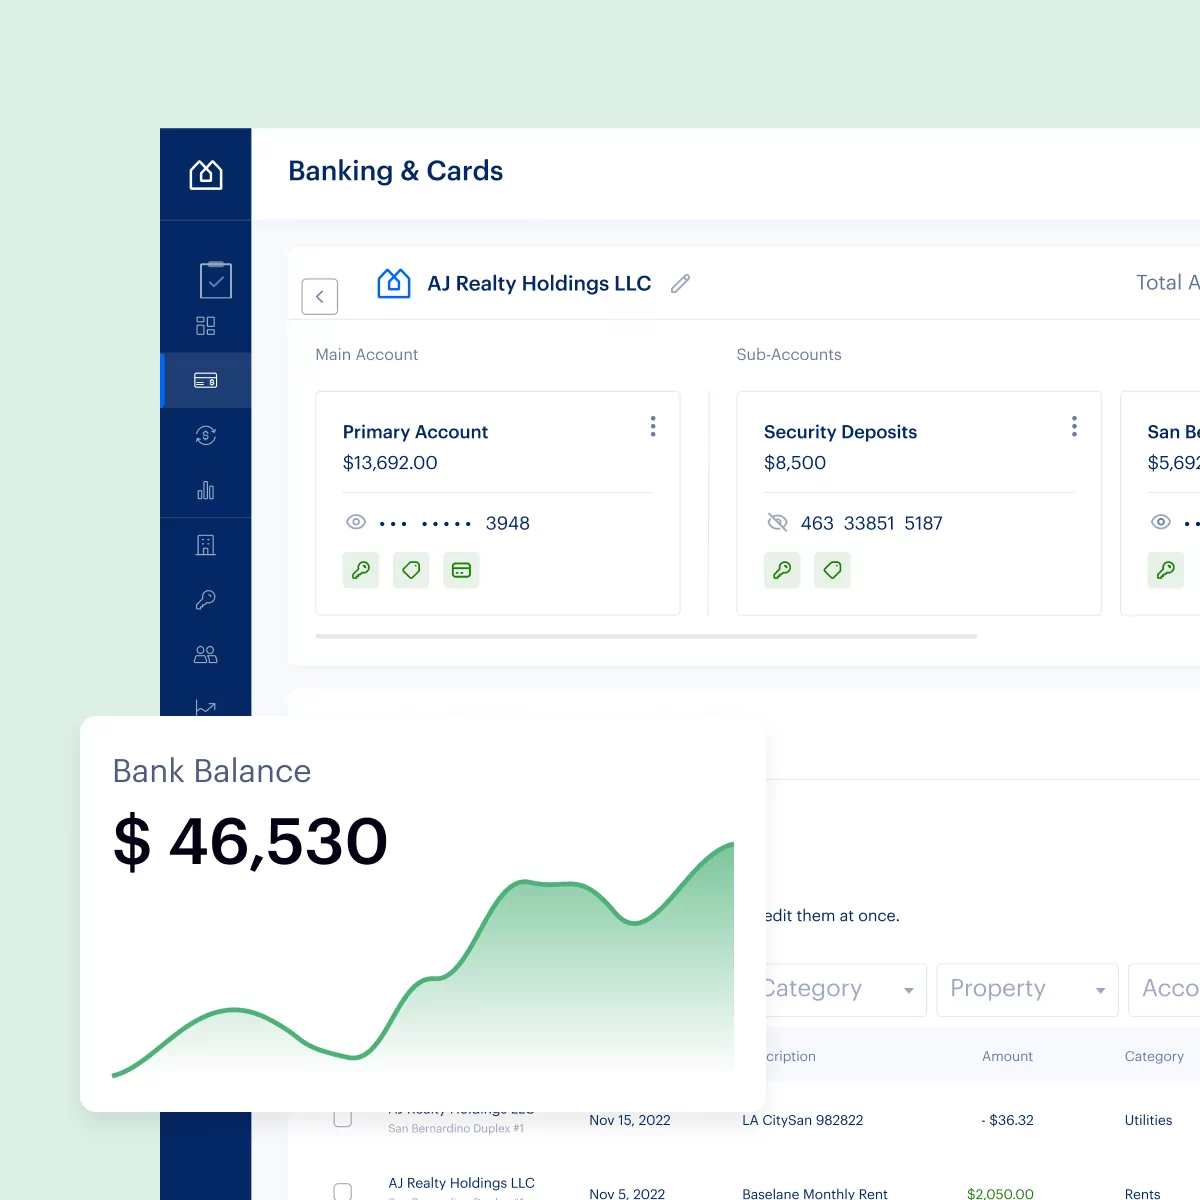1200x1200 pixels.
Task: Check the Baselane Monthly Rent row checkbox
Action: (343, 1192)
